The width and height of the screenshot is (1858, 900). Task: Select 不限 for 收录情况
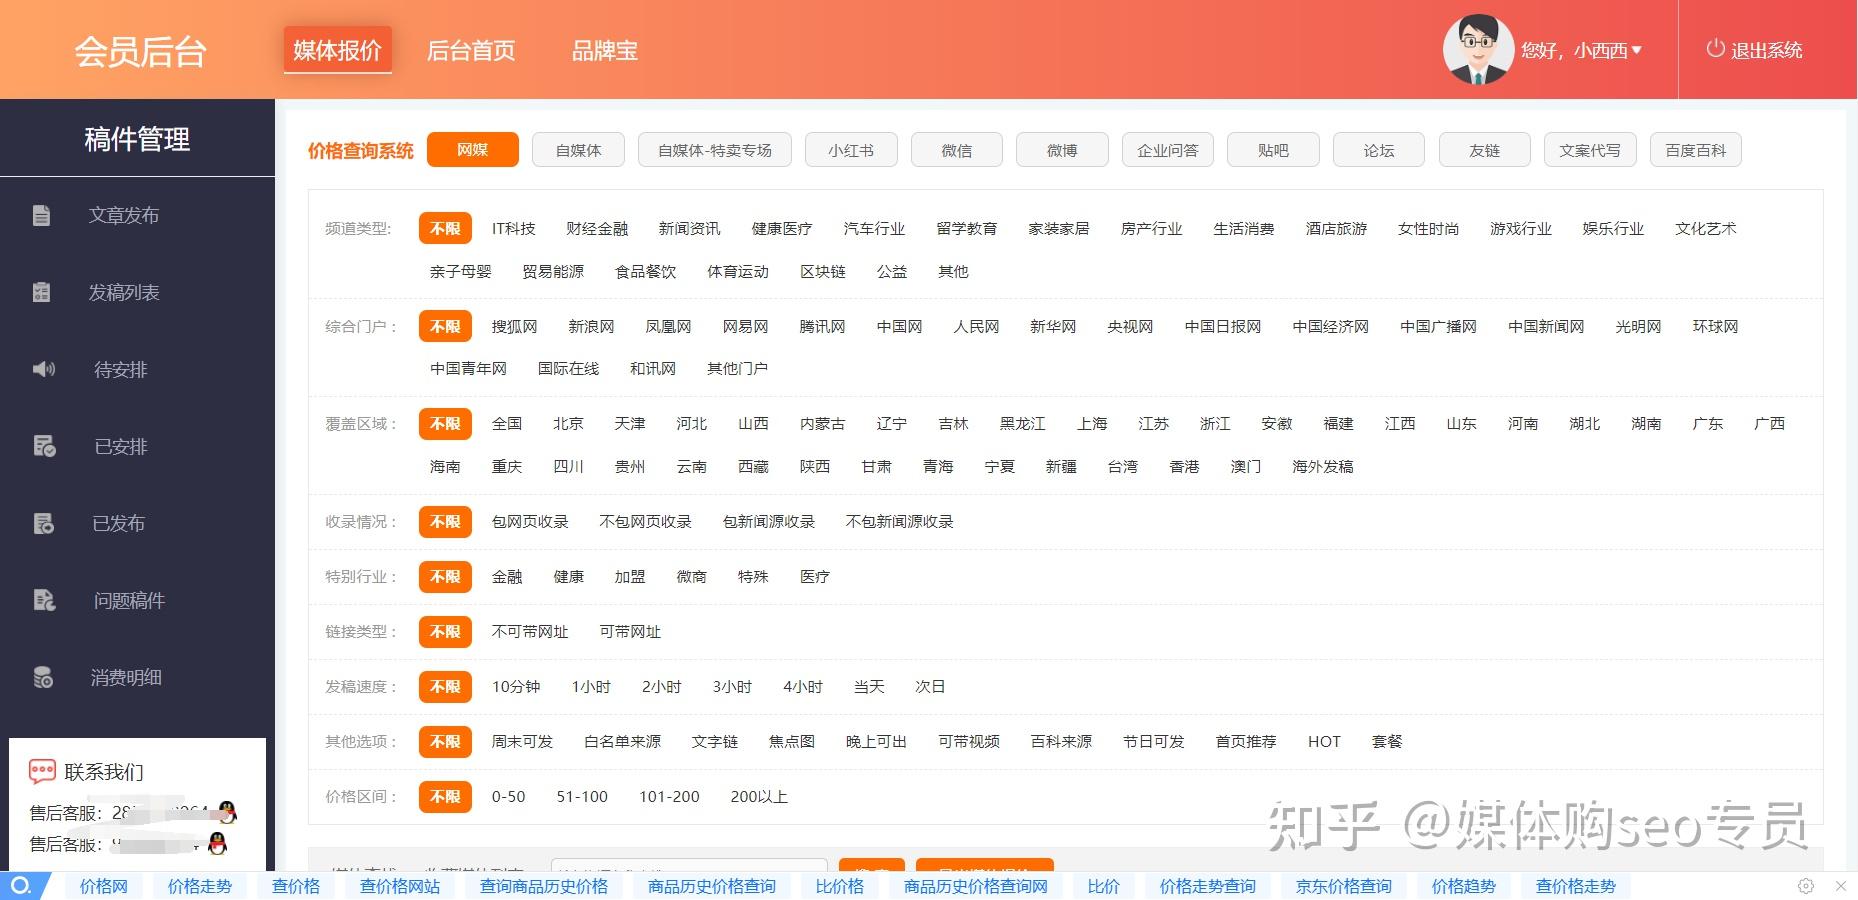pos(445,521)
